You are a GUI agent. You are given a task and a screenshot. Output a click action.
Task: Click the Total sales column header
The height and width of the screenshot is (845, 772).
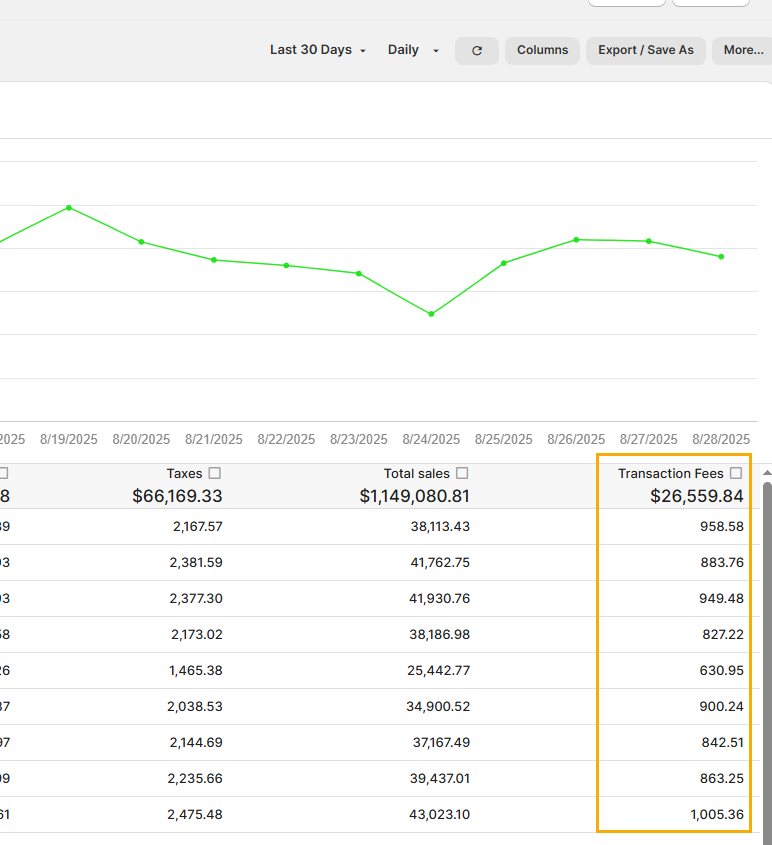pos(416,474)
